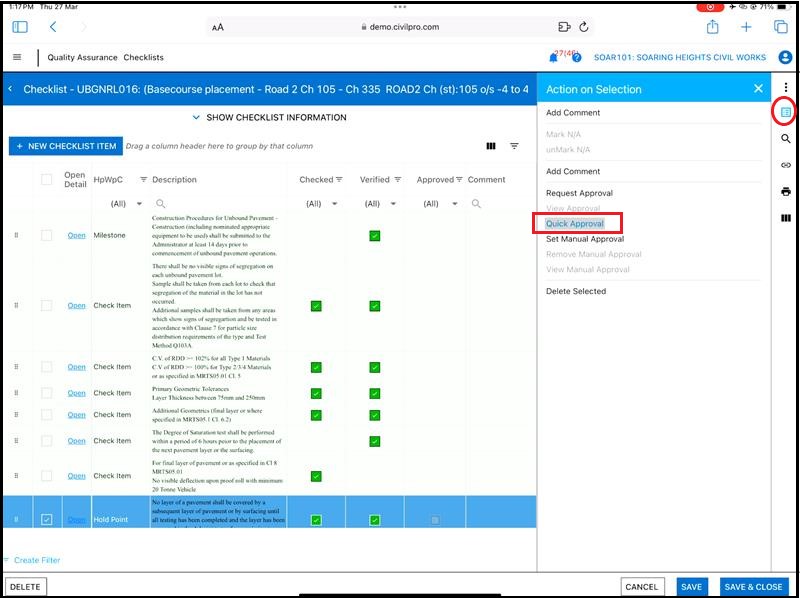Click the Safari share icon
The height and width of the screenshot is (598, 800).
pos(712,27)
